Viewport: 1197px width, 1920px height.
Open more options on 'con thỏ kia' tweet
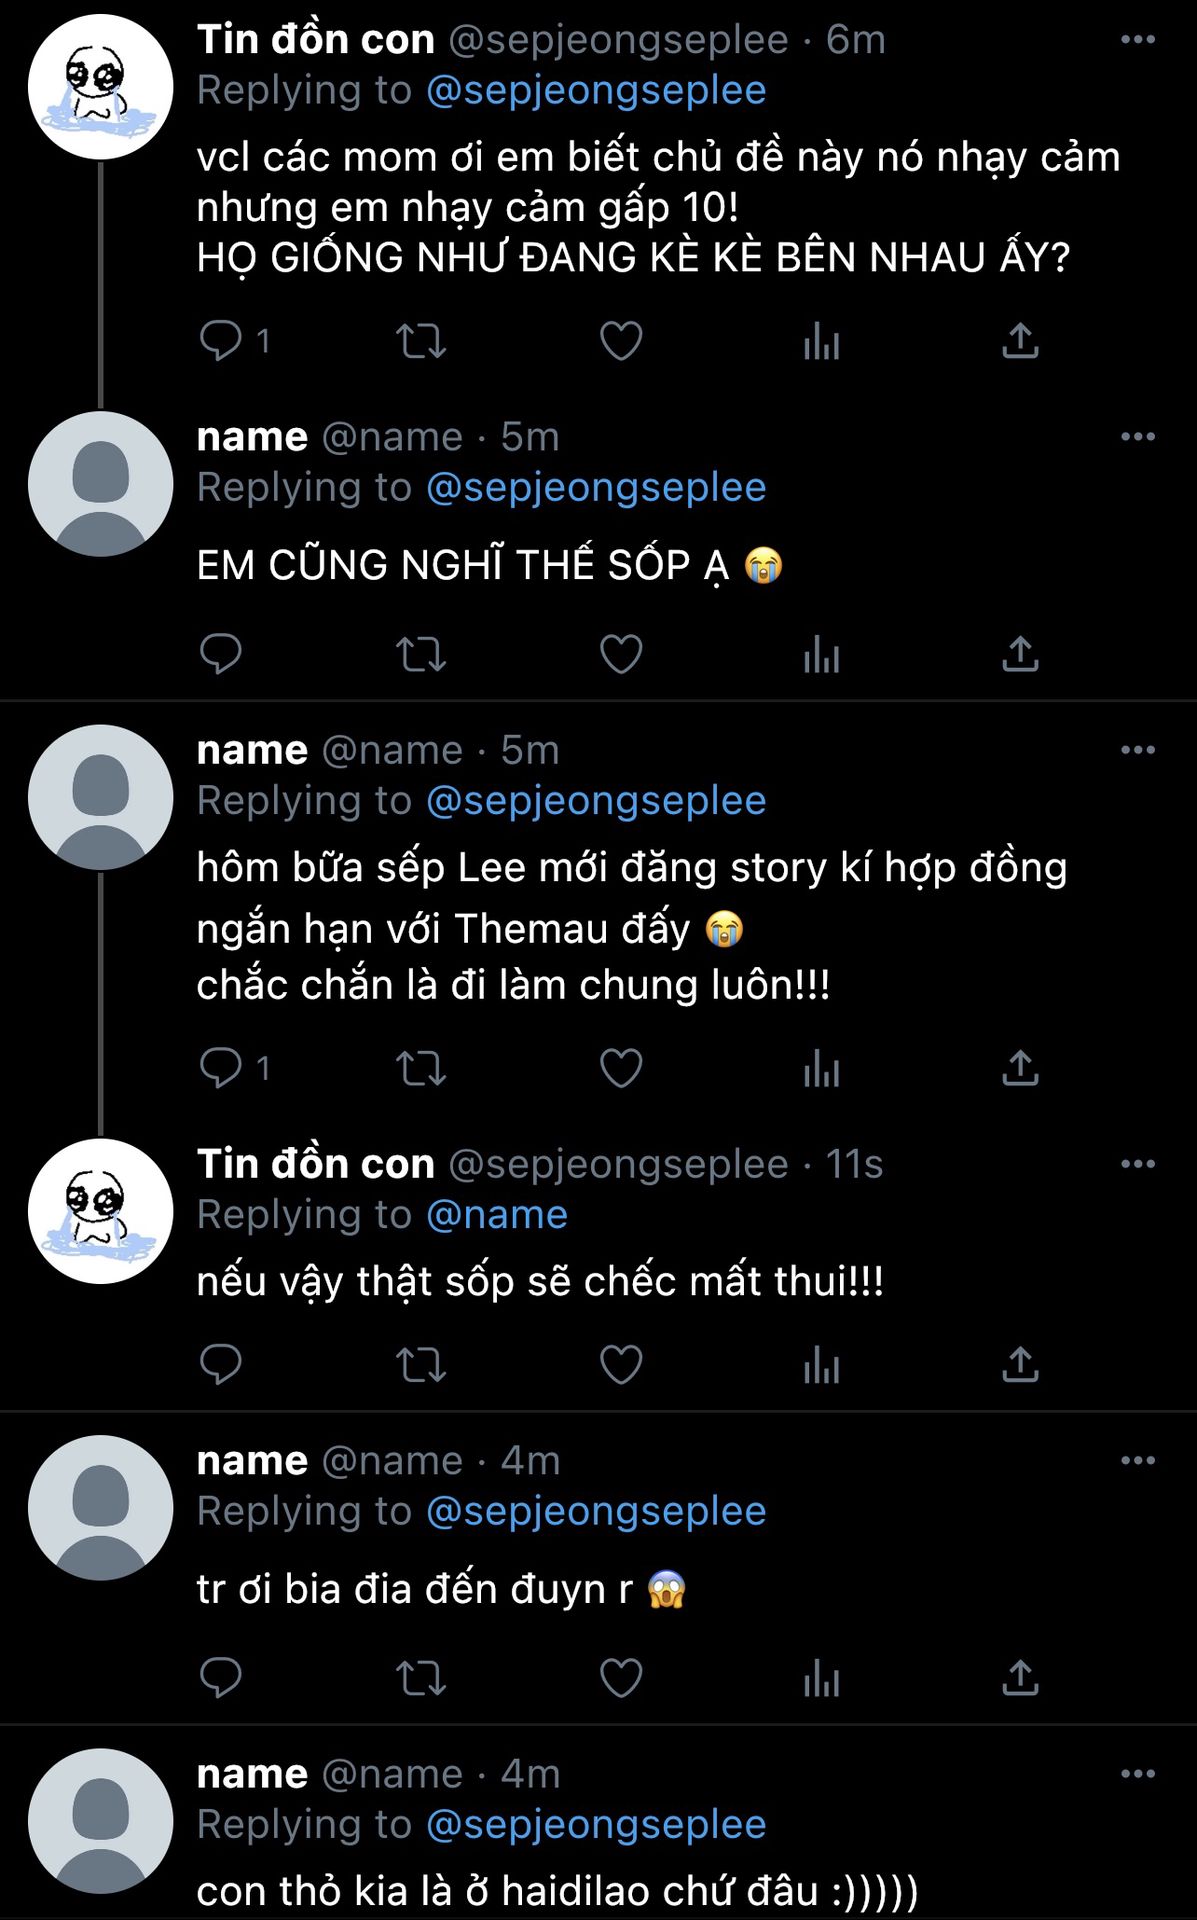(x=1138, y=1774)
